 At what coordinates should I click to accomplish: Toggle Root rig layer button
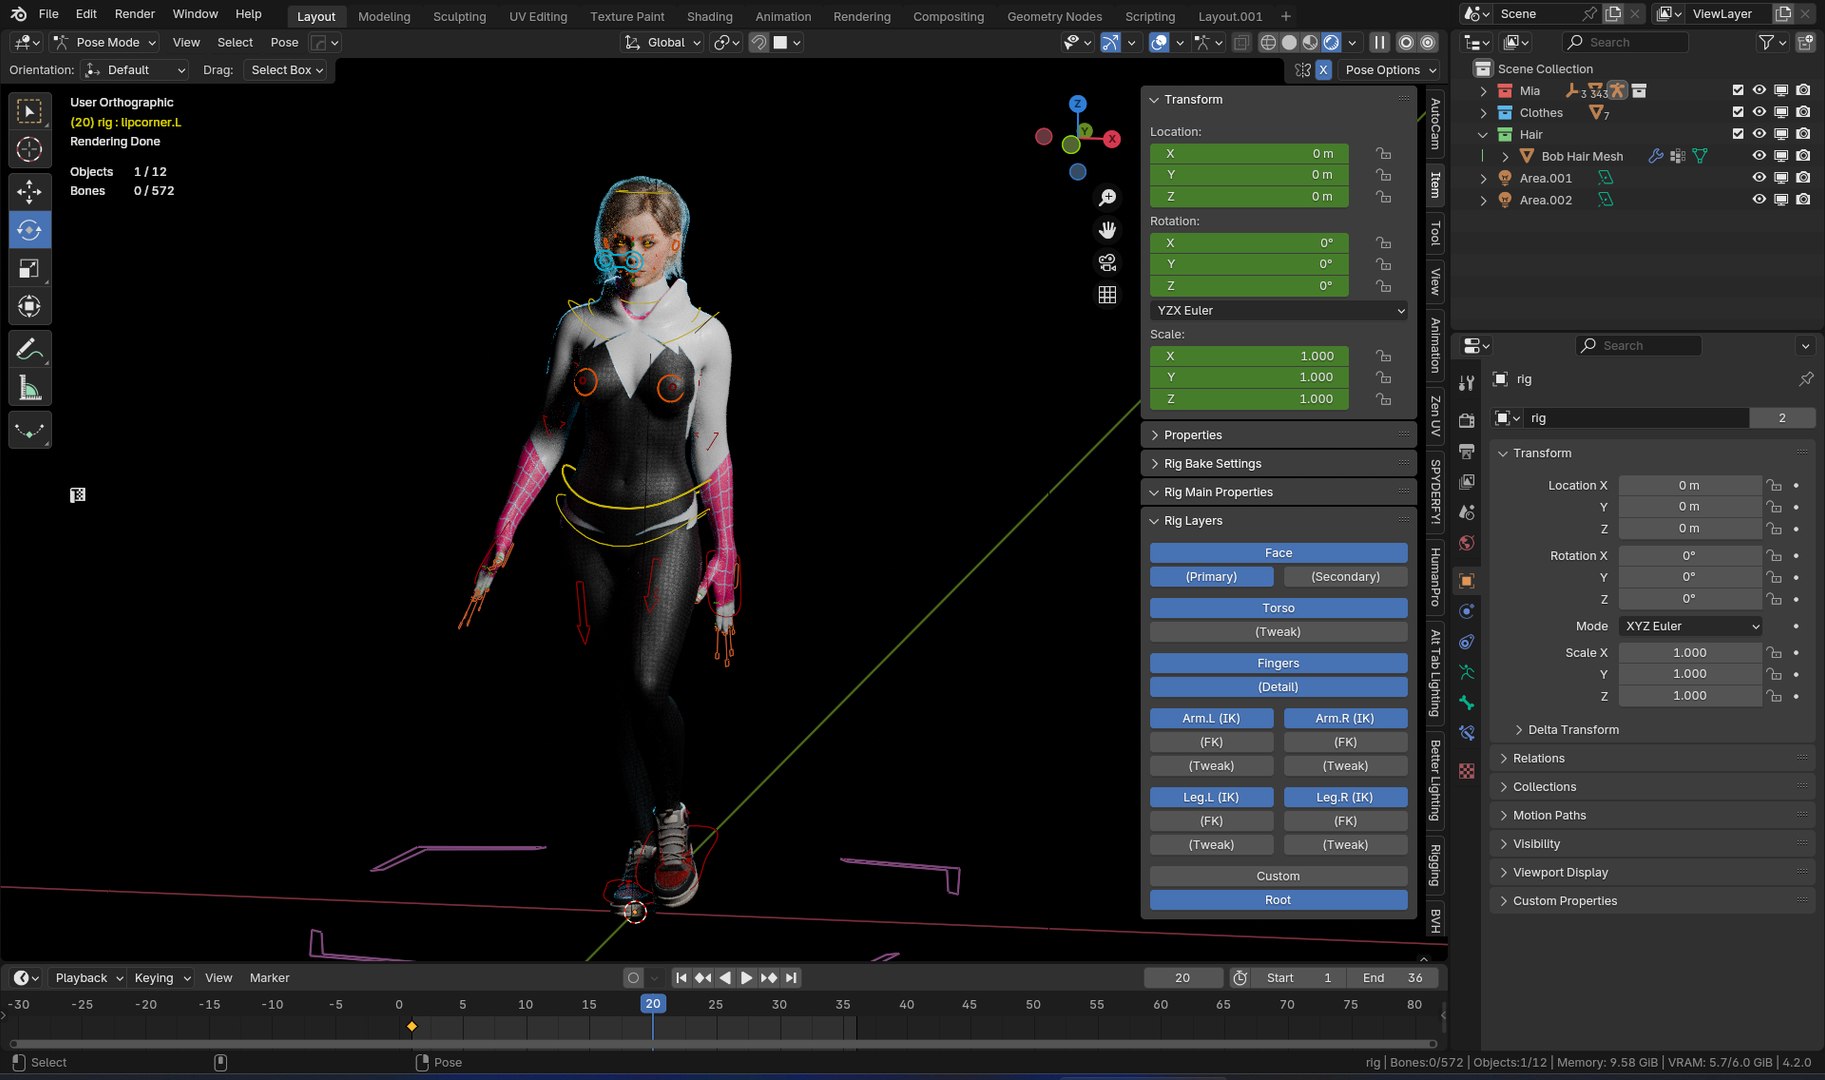[x=1278, y=900]
